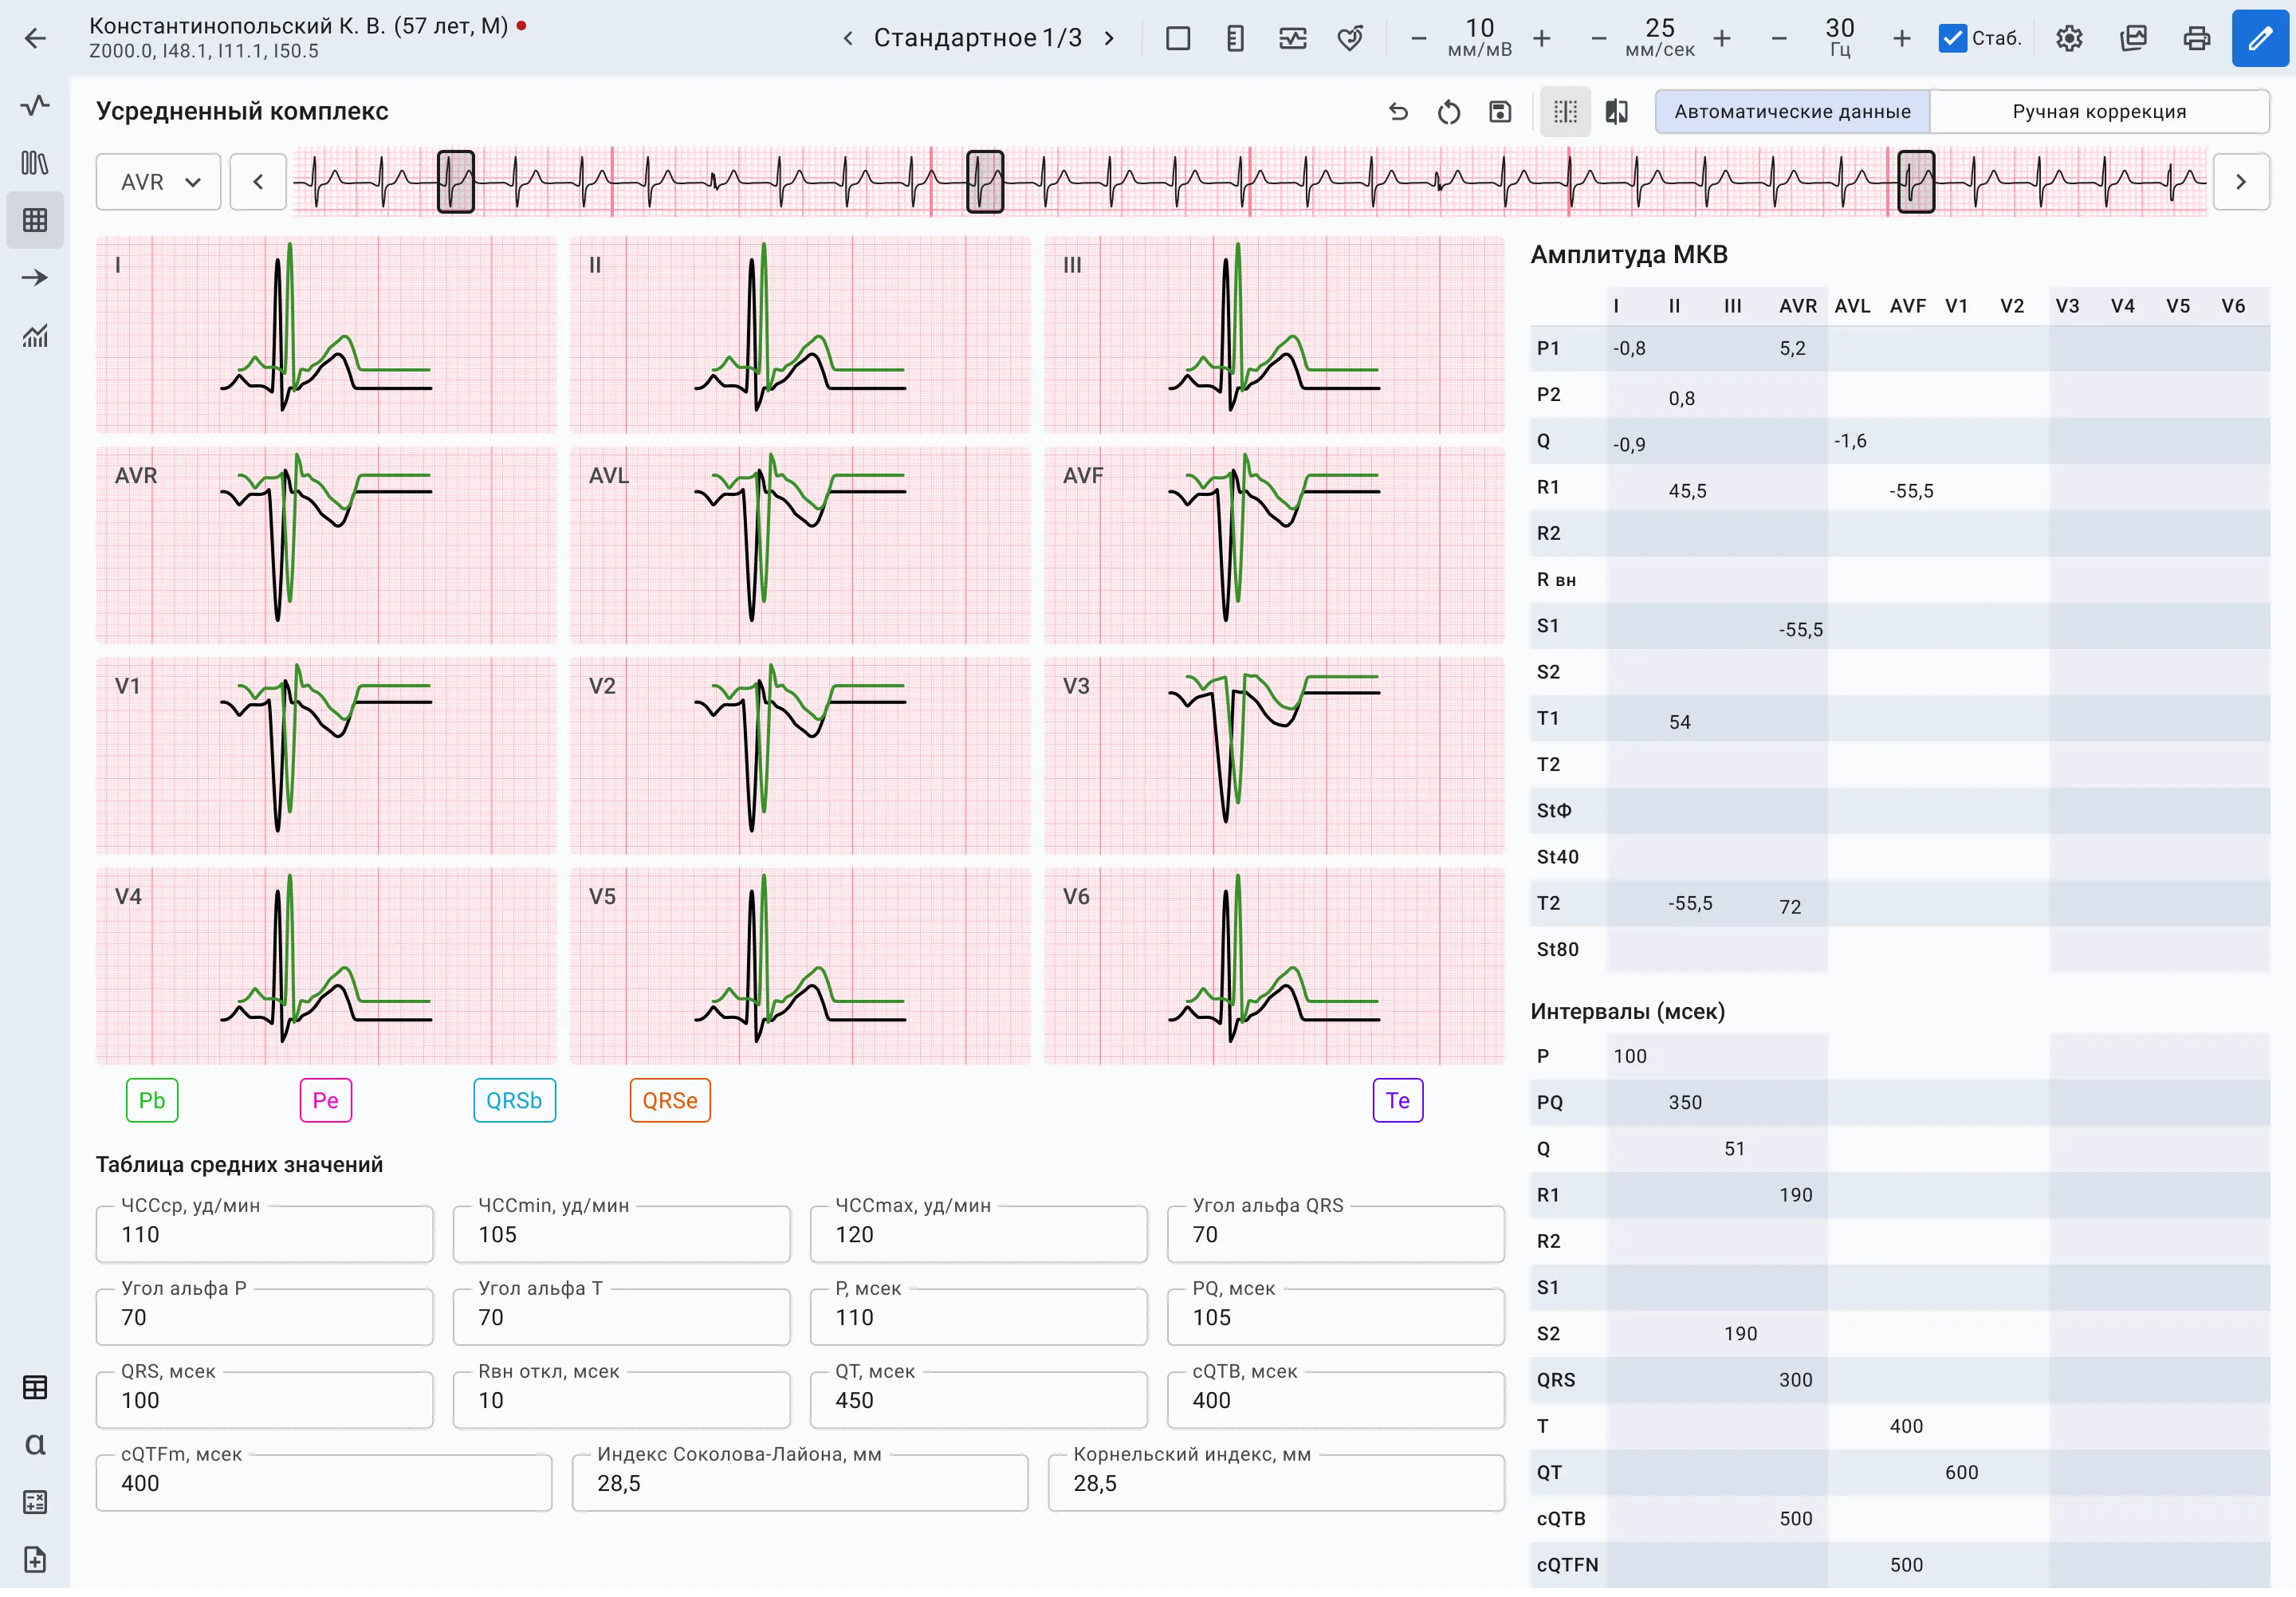Viewport: 2296px width, 1597px height.
Task: Click the blue pencil edit button
Action: pos(2260,38)
